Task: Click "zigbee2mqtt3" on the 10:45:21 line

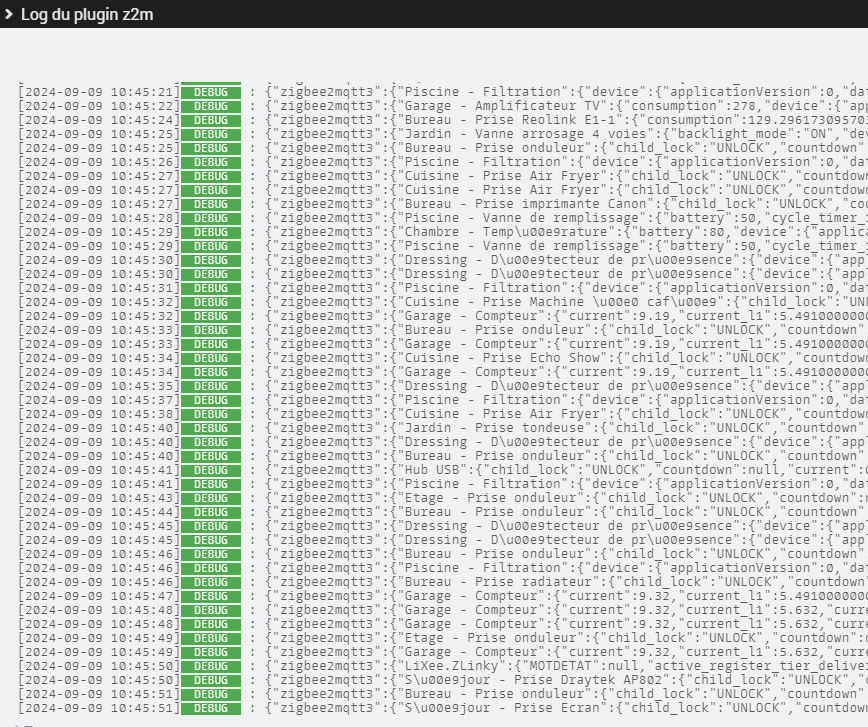Action: pyautogui.click(x=327, y=92)
